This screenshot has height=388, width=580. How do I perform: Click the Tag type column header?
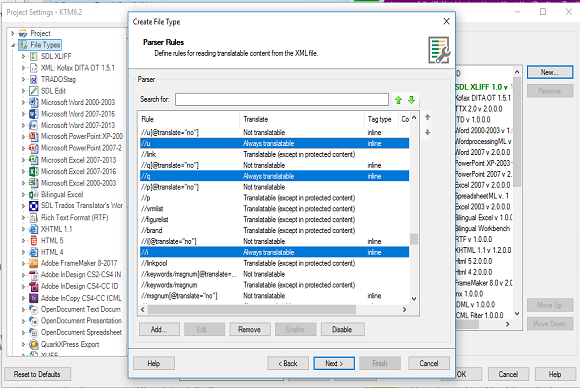(381, 119)
